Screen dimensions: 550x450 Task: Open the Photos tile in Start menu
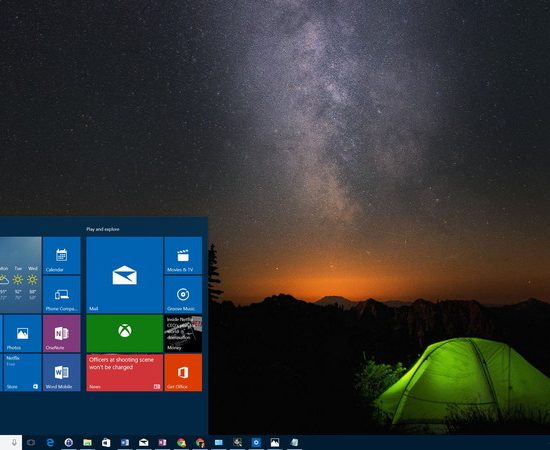(x=22, y=333)
